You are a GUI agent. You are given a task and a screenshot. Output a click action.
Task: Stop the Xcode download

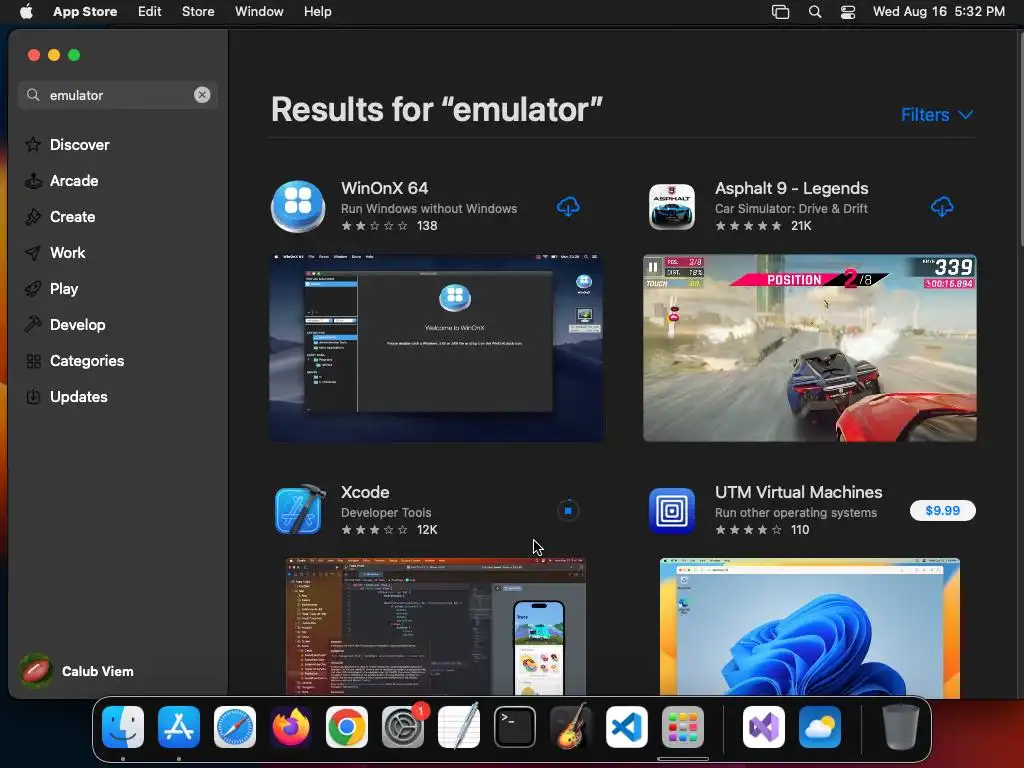click(x=568, y=511)
